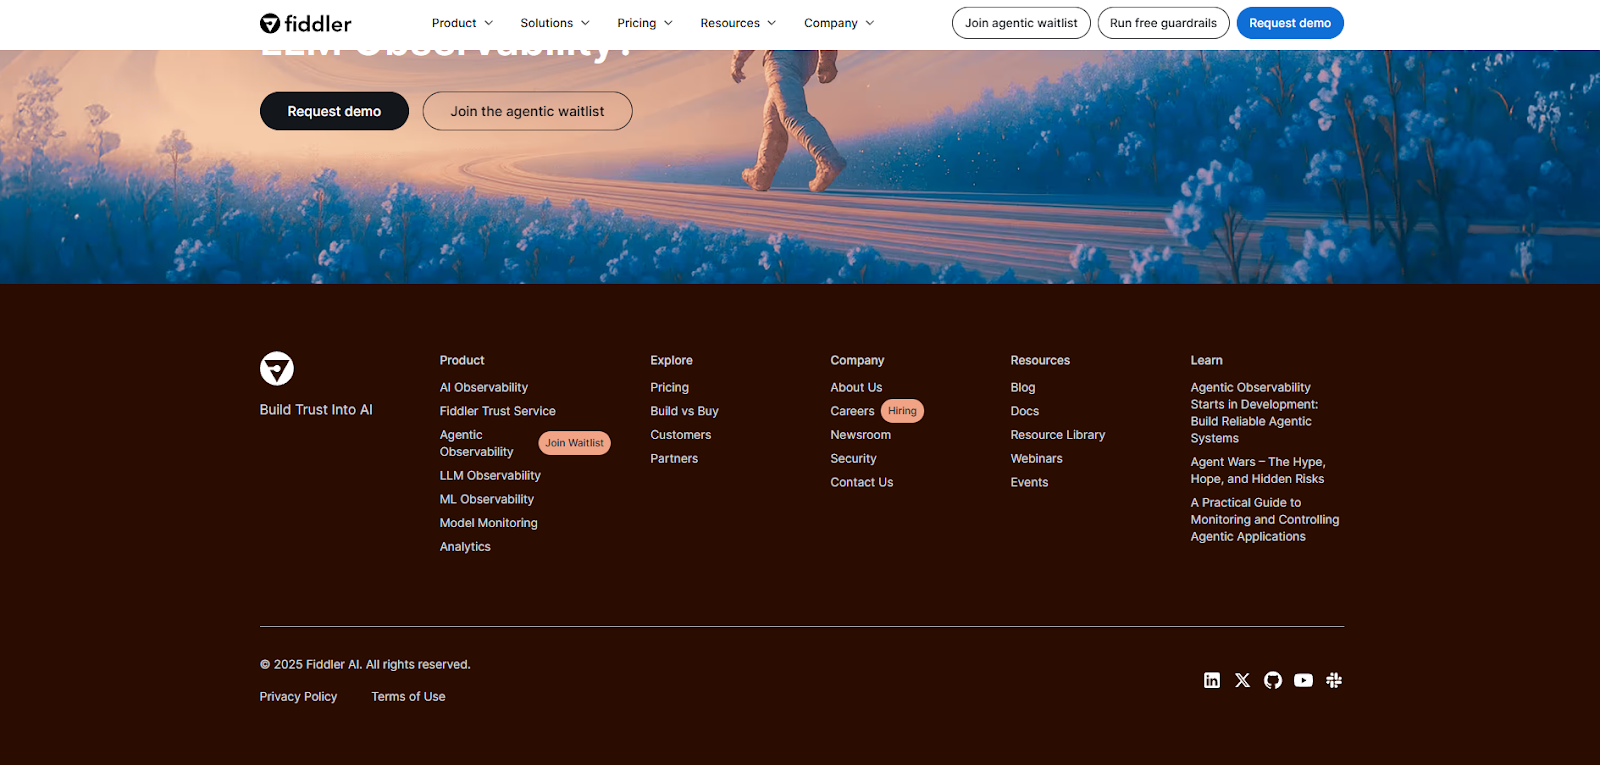Open Careers footer link
Viewport: 1600px width, 765px height.
852,411
